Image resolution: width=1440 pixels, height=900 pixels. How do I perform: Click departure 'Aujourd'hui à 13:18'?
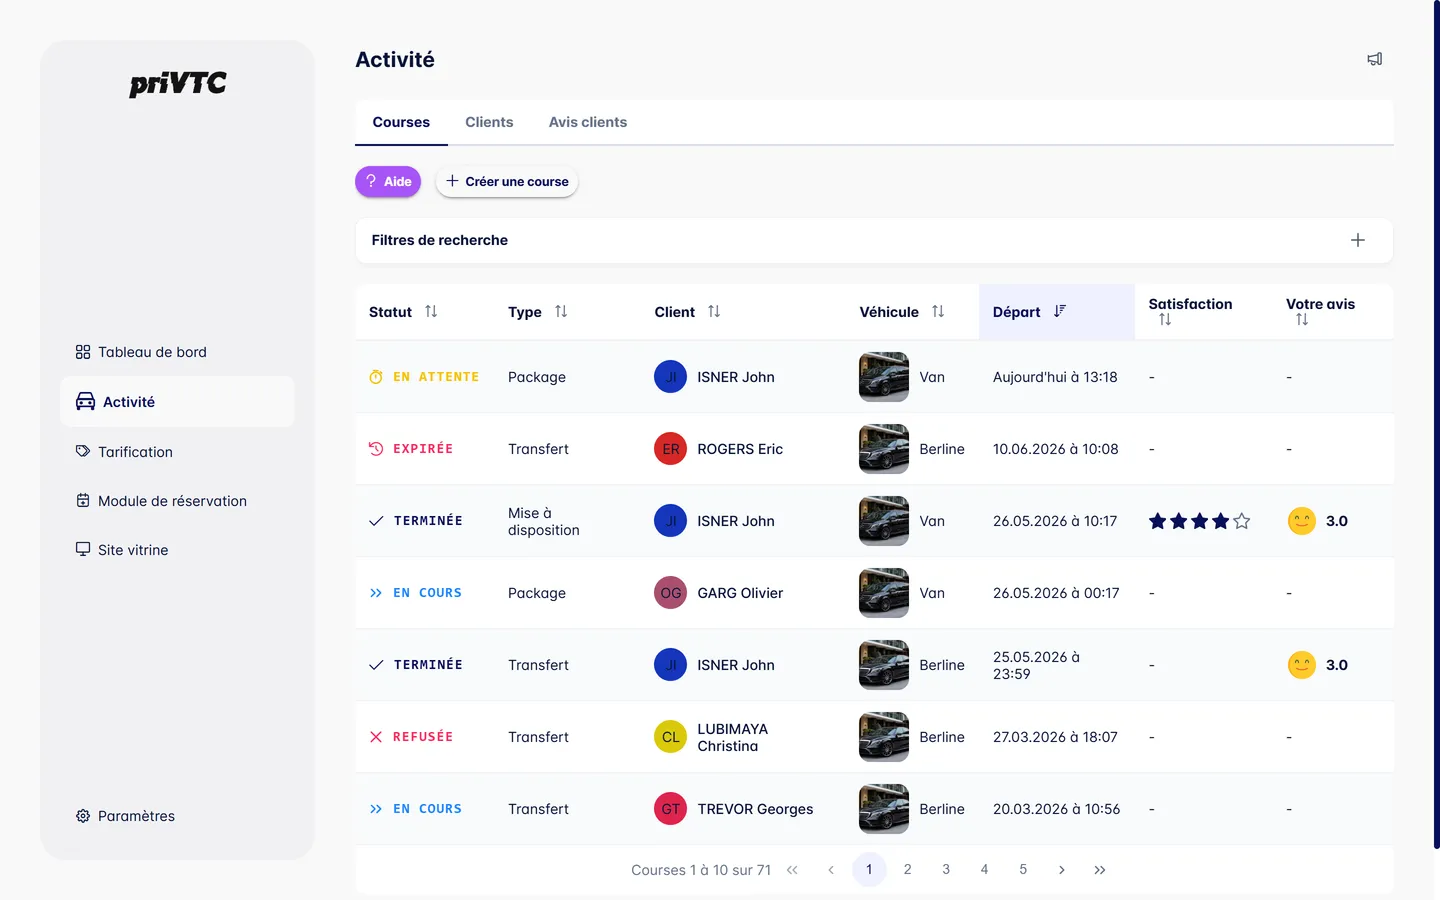click(x=1055, y=377)
